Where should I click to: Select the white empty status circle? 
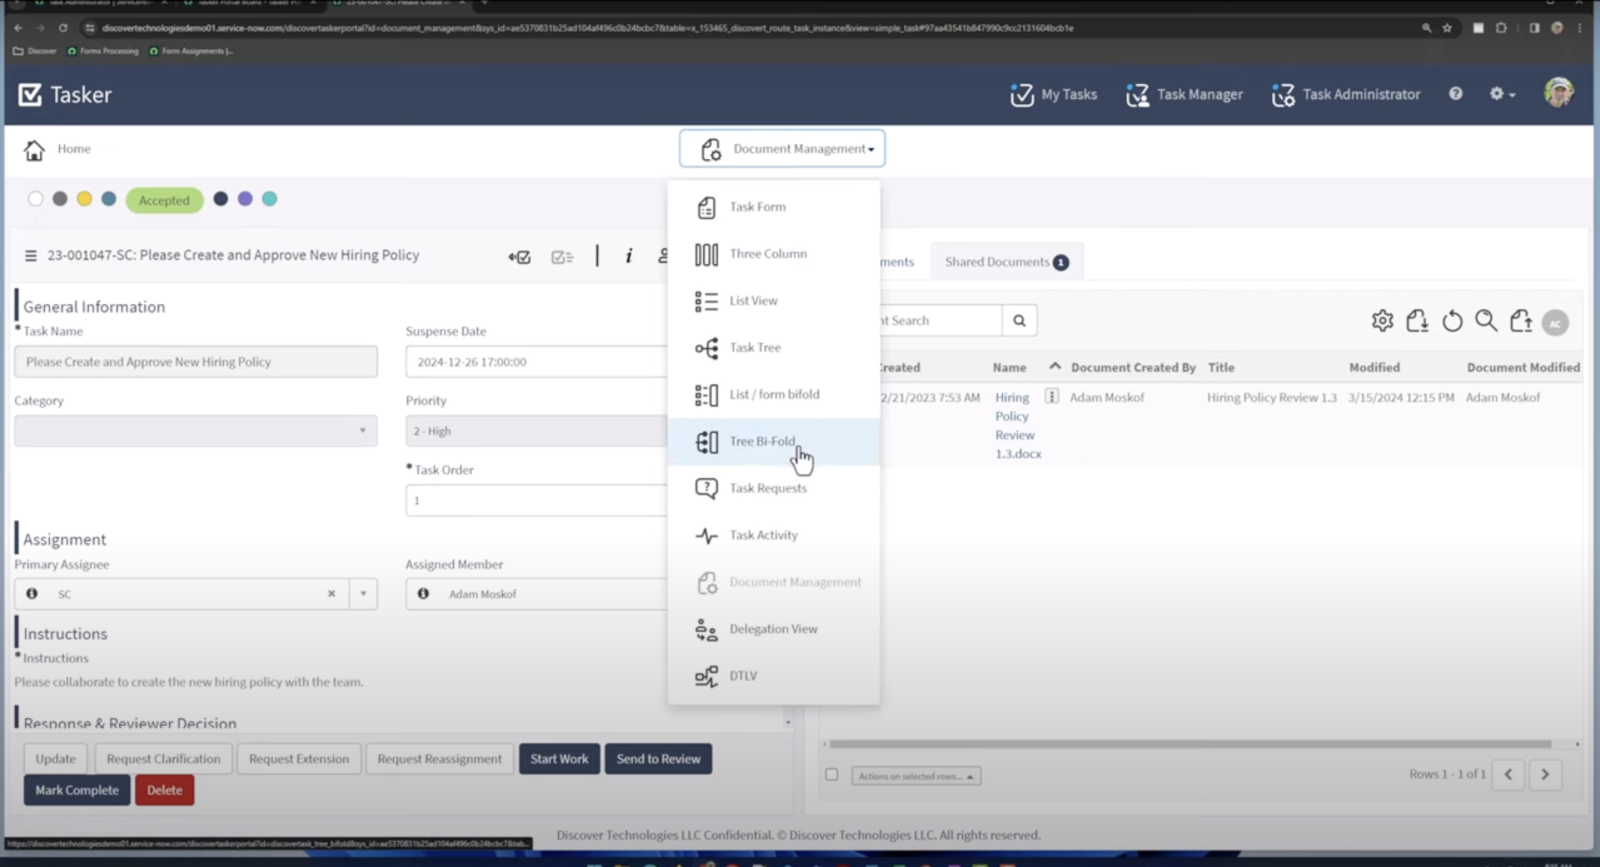point(36,199)
